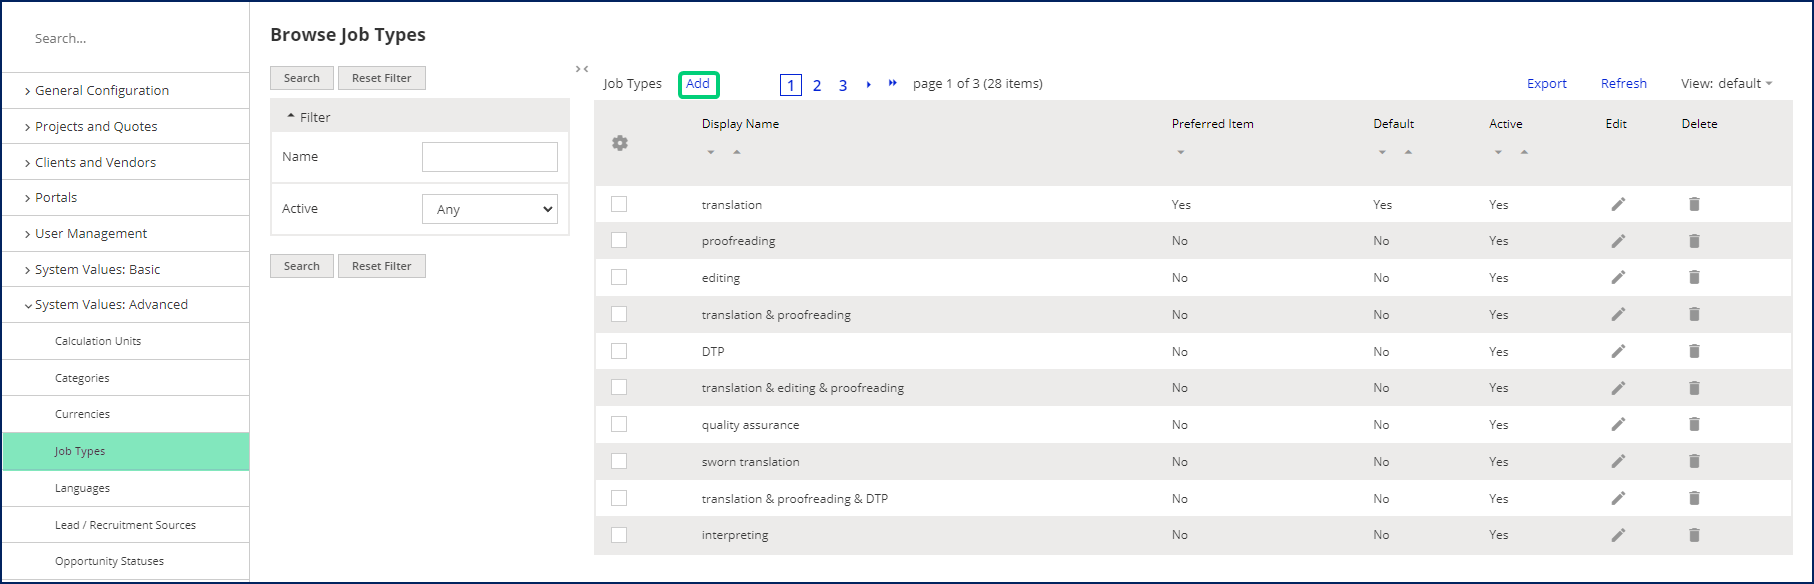Expand Projects and Quotes menu
1814x584 pixels.
pos(96,126)
